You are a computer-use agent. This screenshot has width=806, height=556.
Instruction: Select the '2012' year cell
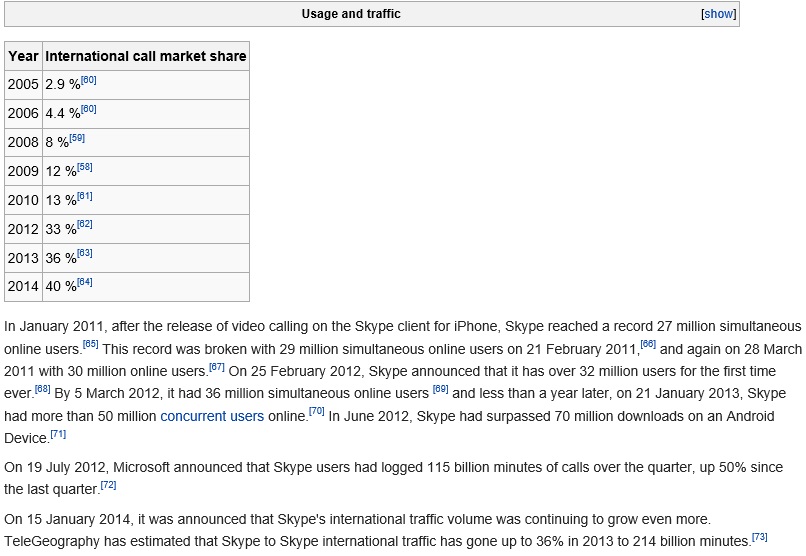pos(23,229)
